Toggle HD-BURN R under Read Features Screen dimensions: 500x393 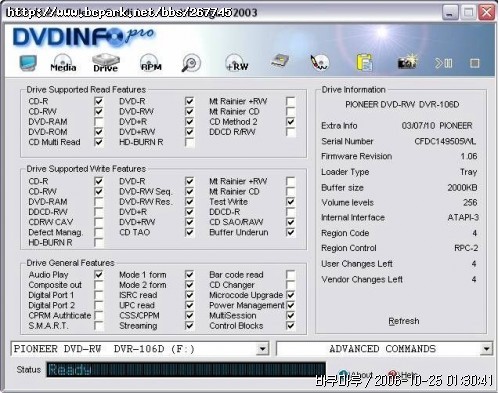[189, 142]
